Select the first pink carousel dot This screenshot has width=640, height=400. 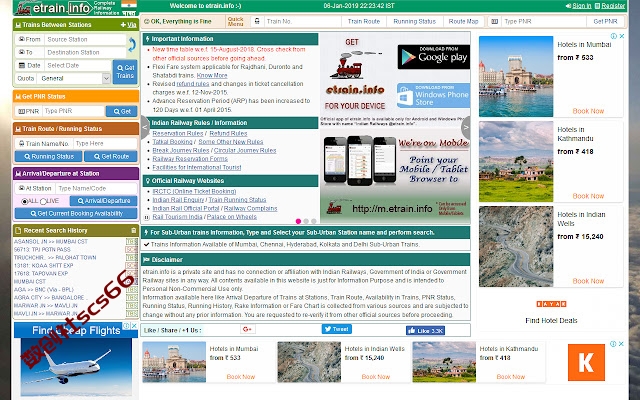(298, 221)
